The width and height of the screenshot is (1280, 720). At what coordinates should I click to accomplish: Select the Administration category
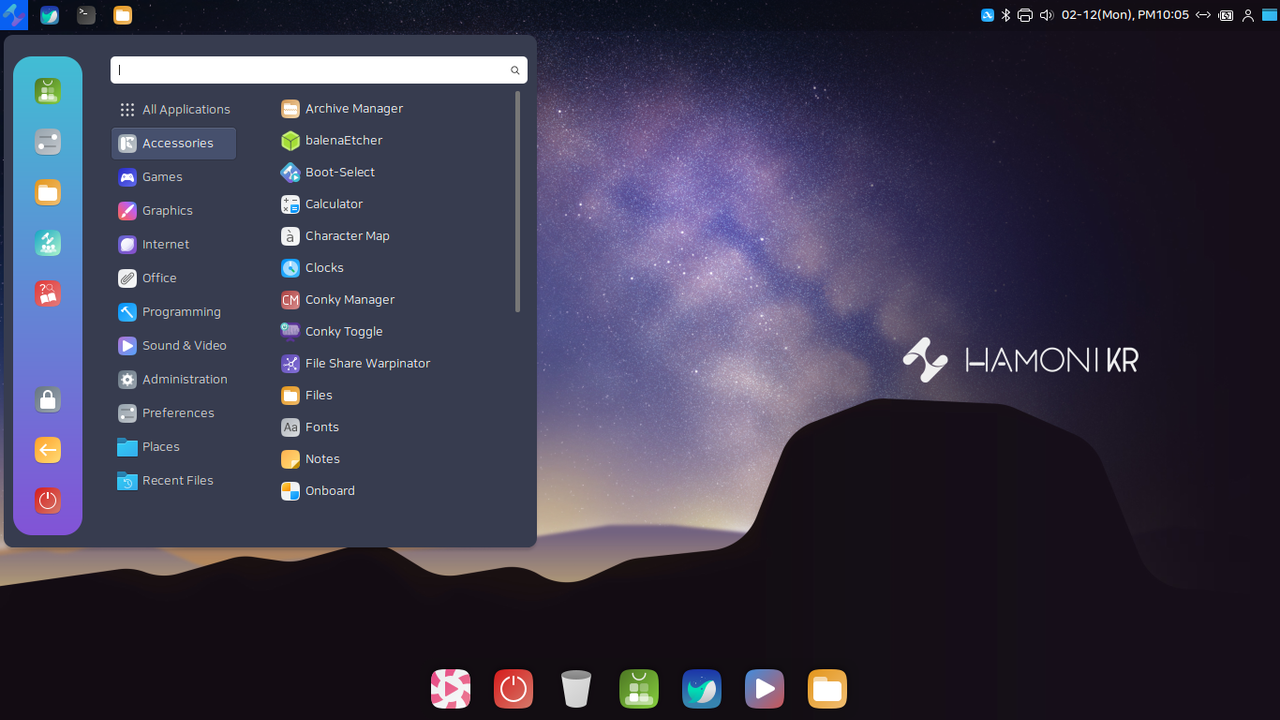coord(174,380)
